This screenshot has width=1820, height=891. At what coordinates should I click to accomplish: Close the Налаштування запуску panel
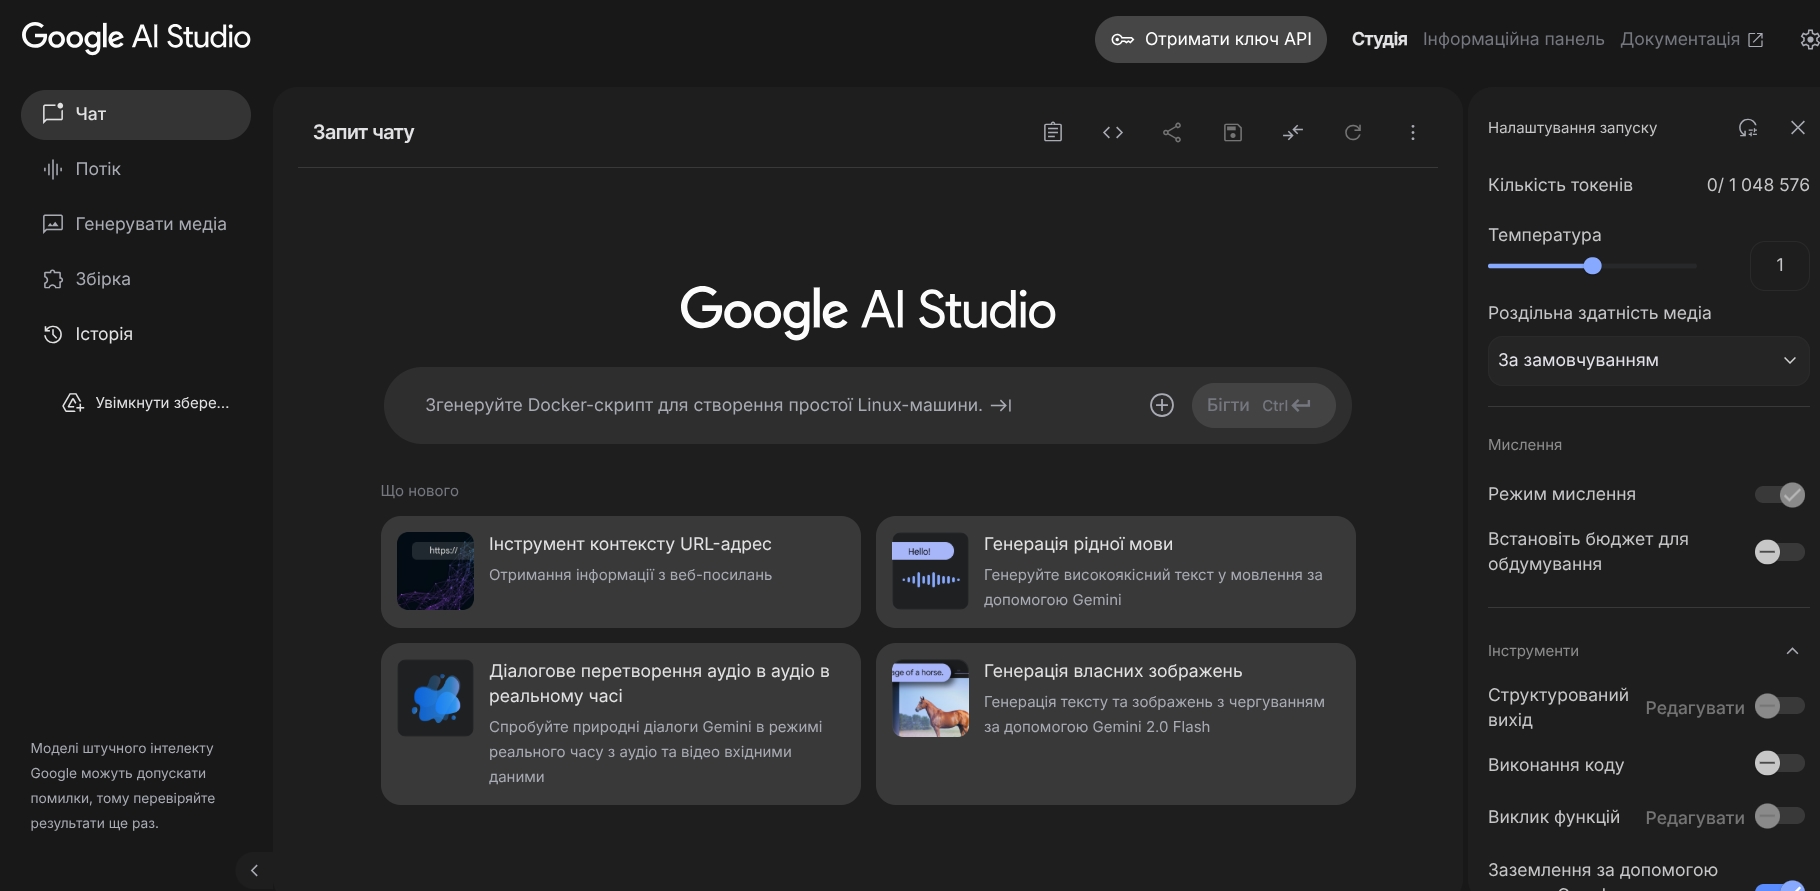pos(1798,128)
